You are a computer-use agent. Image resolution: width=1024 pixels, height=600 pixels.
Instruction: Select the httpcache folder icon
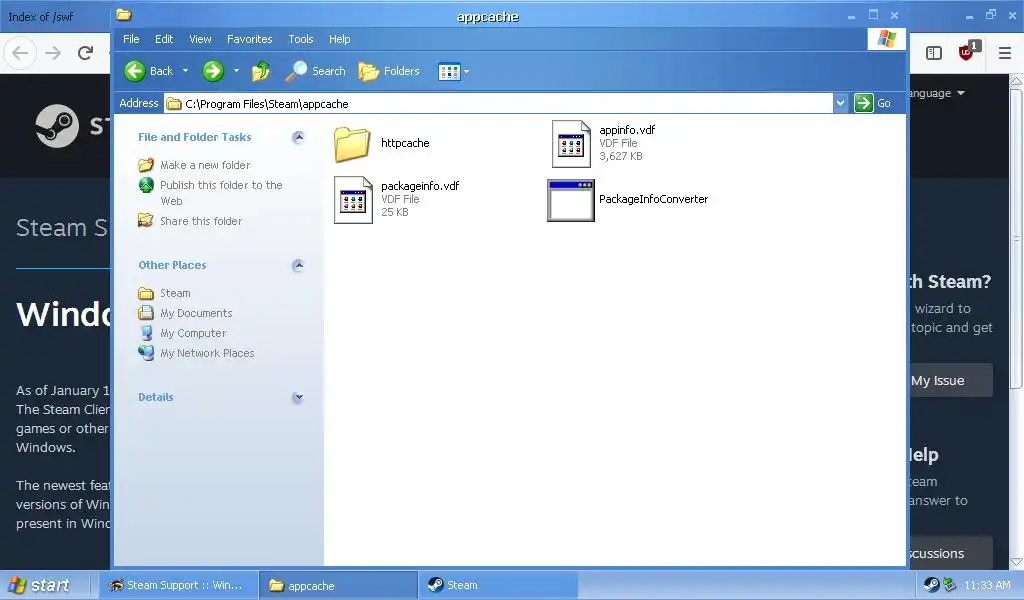pyautogui.click(x=352, y=144)
